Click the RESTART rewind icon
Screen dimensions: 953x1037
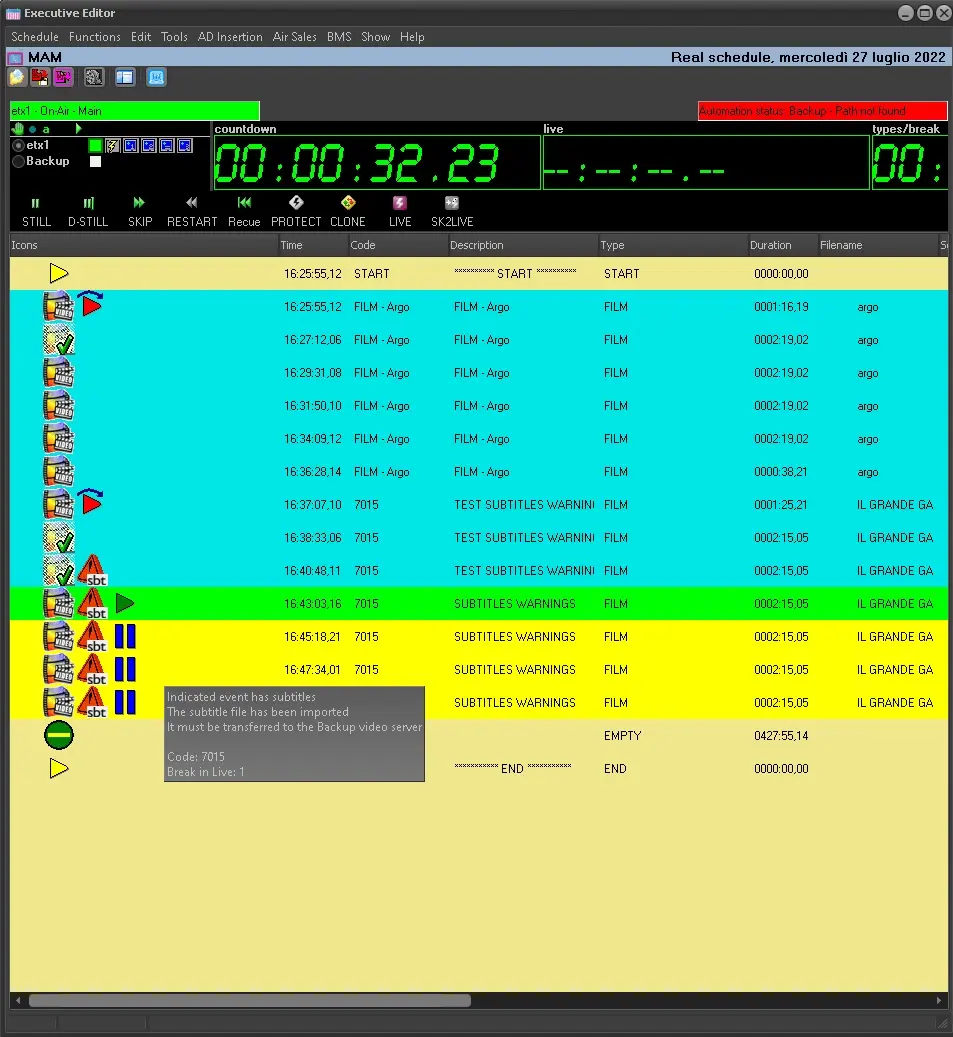tap(192, 203)
